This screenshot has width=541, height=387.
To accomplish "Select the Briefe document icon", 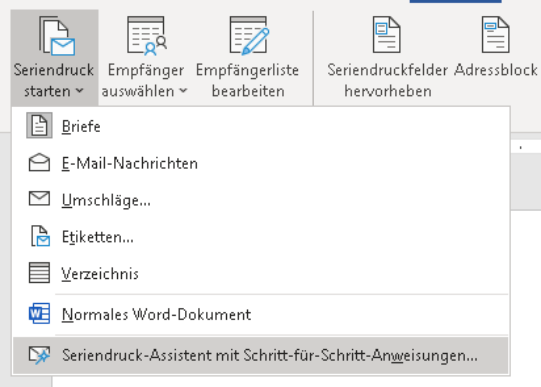I will pyautogui.click(x=39, y=125).
